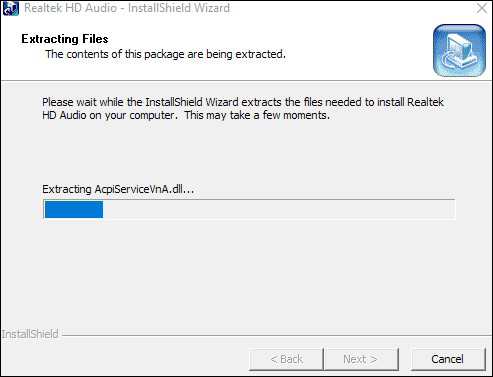The width and height of the screenshot is (493, 377).
Task: Click the 'Realtek HD Audio' text in title
Action: 70,8
